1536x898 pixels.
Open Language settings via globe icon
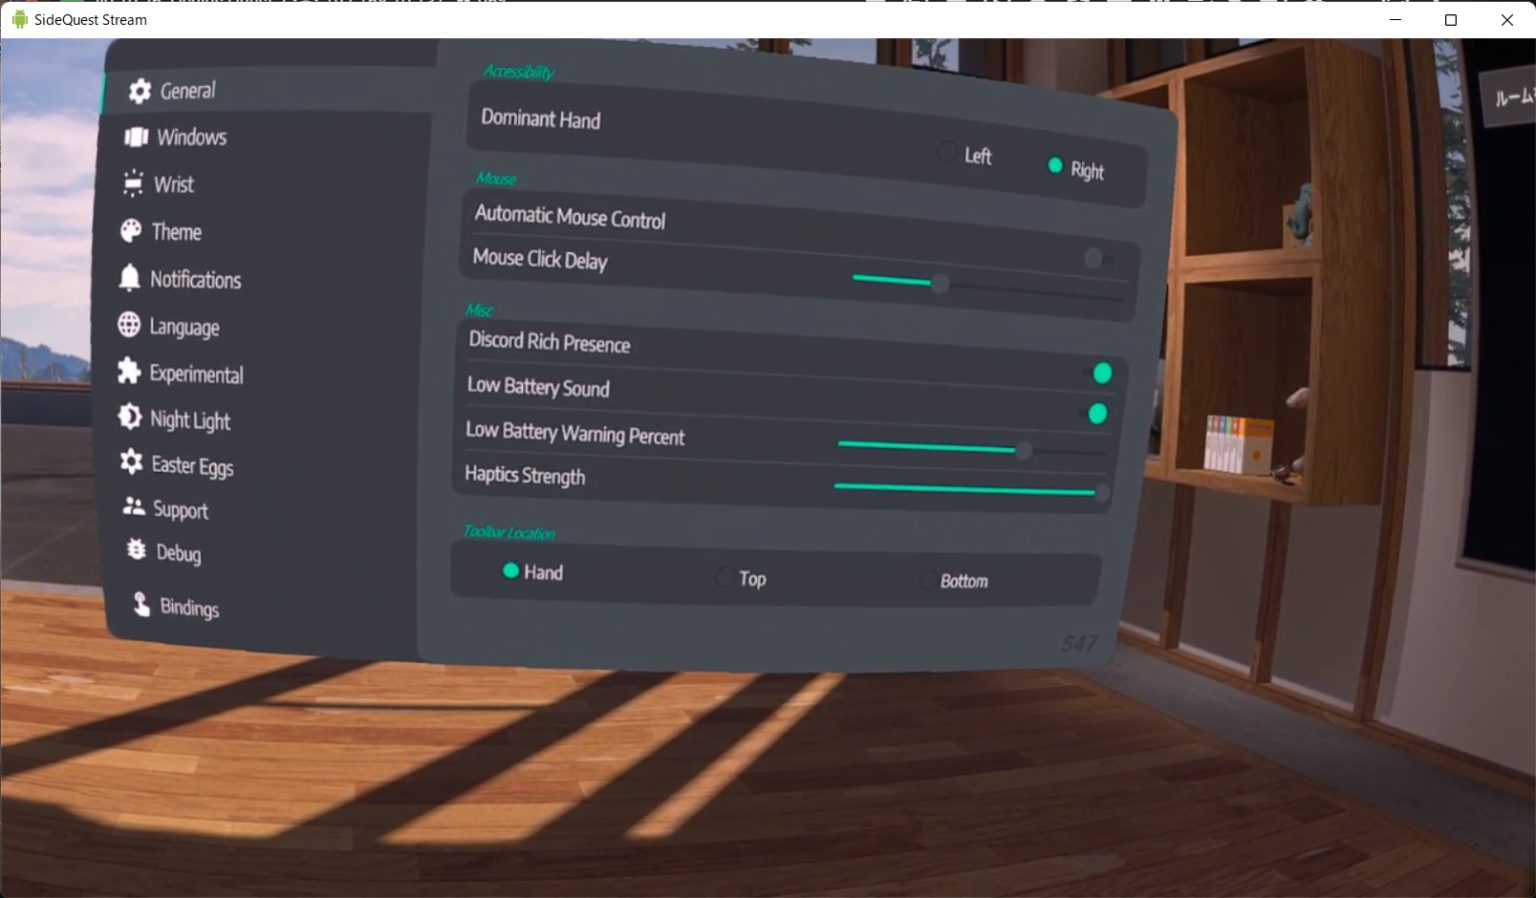pyautogui.click(x=130, y=326)
